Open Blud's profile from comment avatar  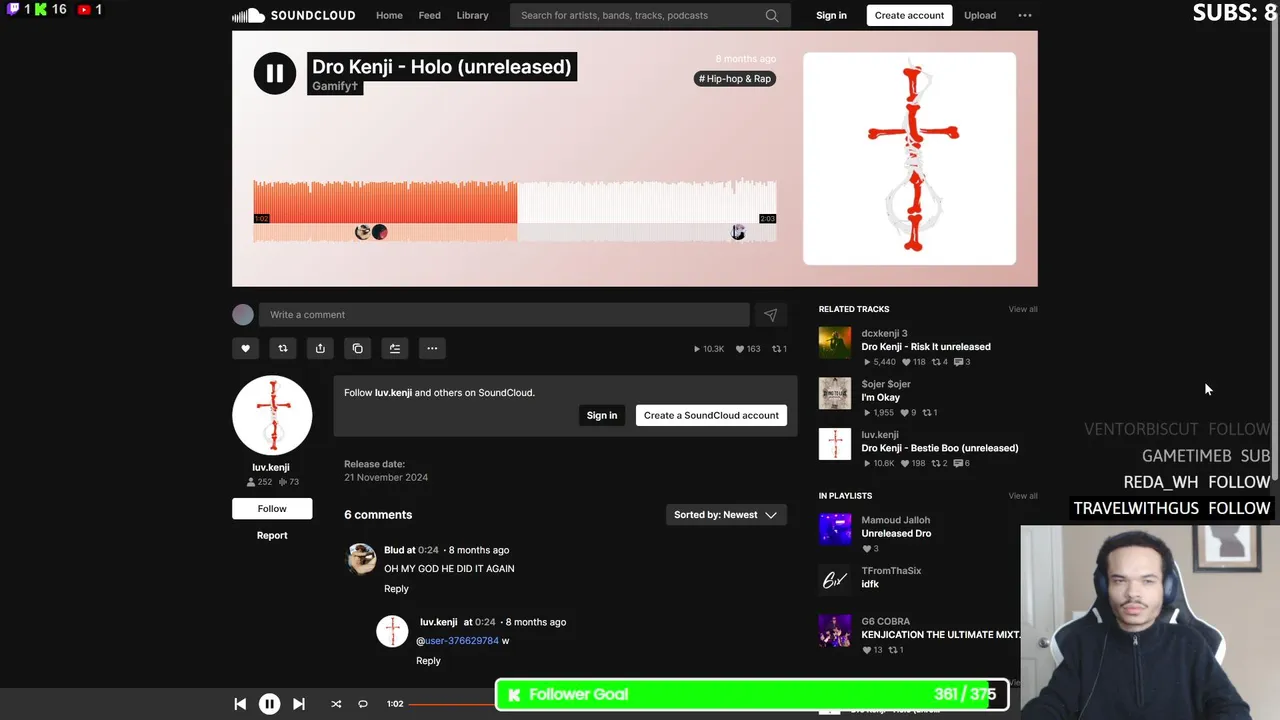coord(361,558)
